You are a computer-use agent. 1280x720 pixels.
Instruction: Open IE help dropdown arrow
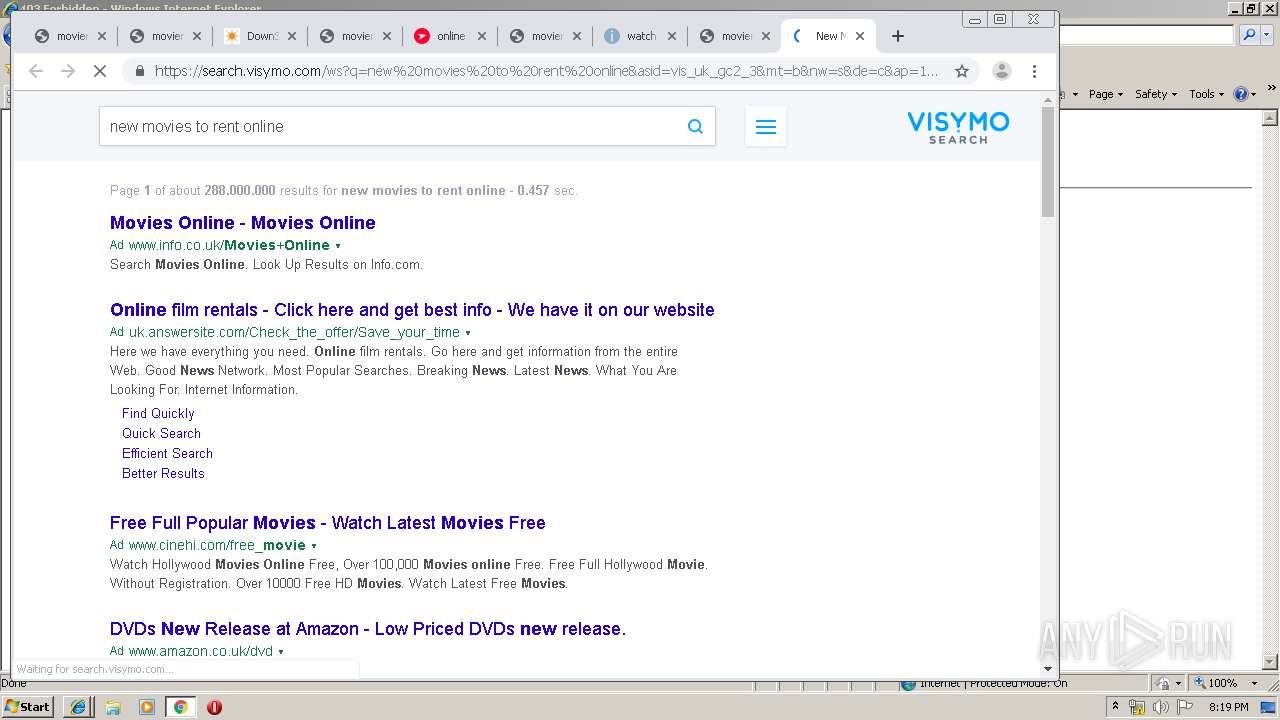[x=1254, y=94]
